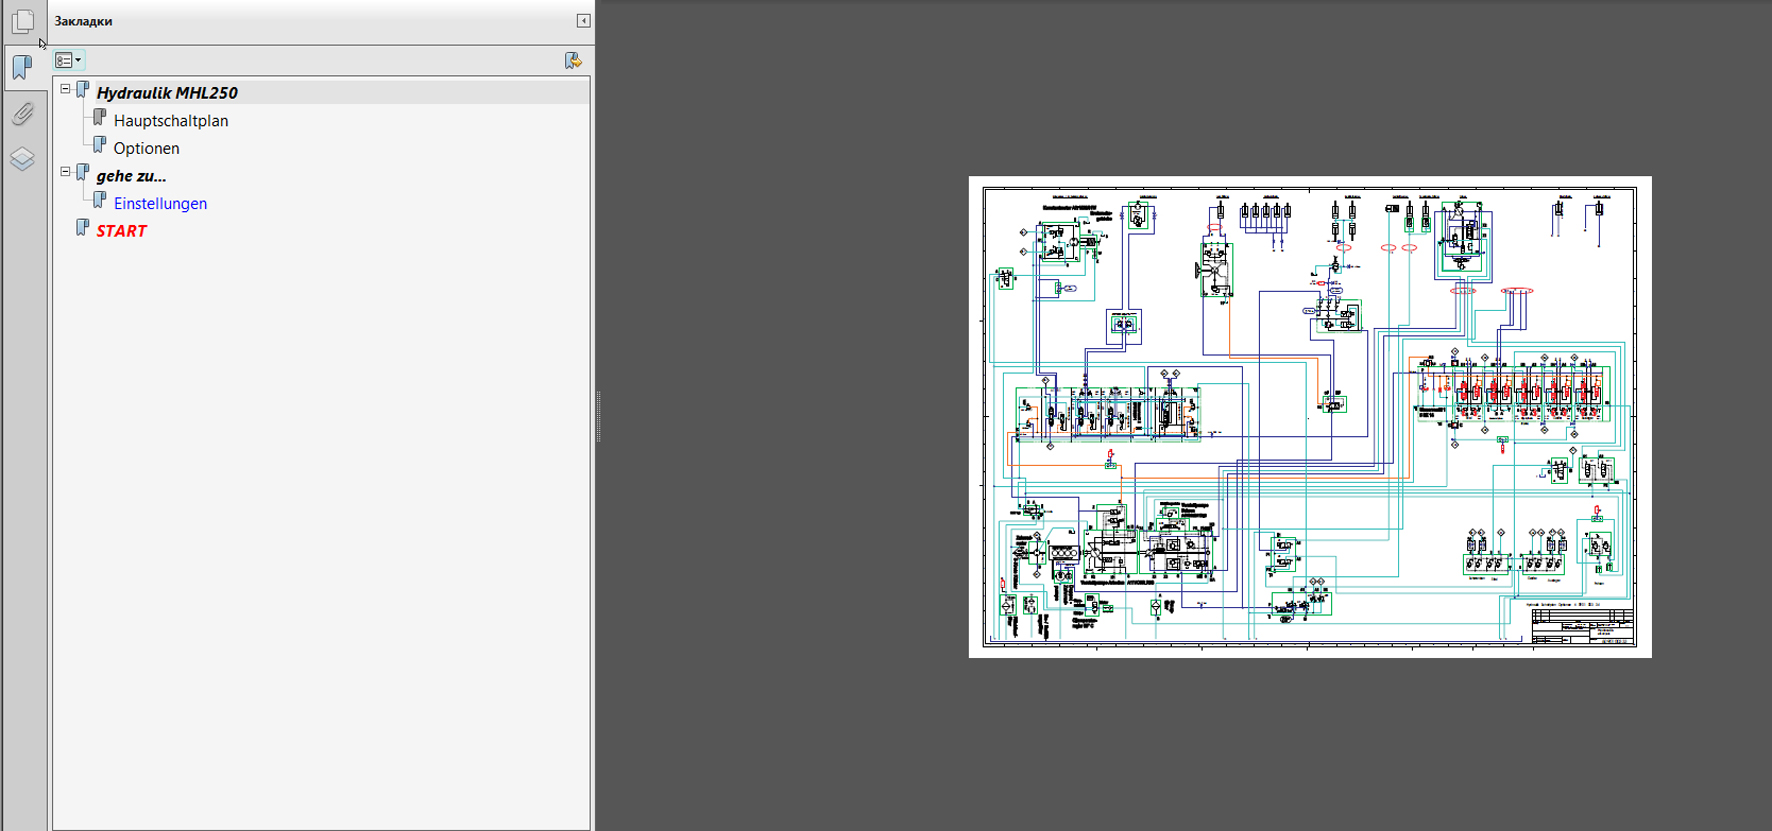Show the Layers panel

pos(22,159)
